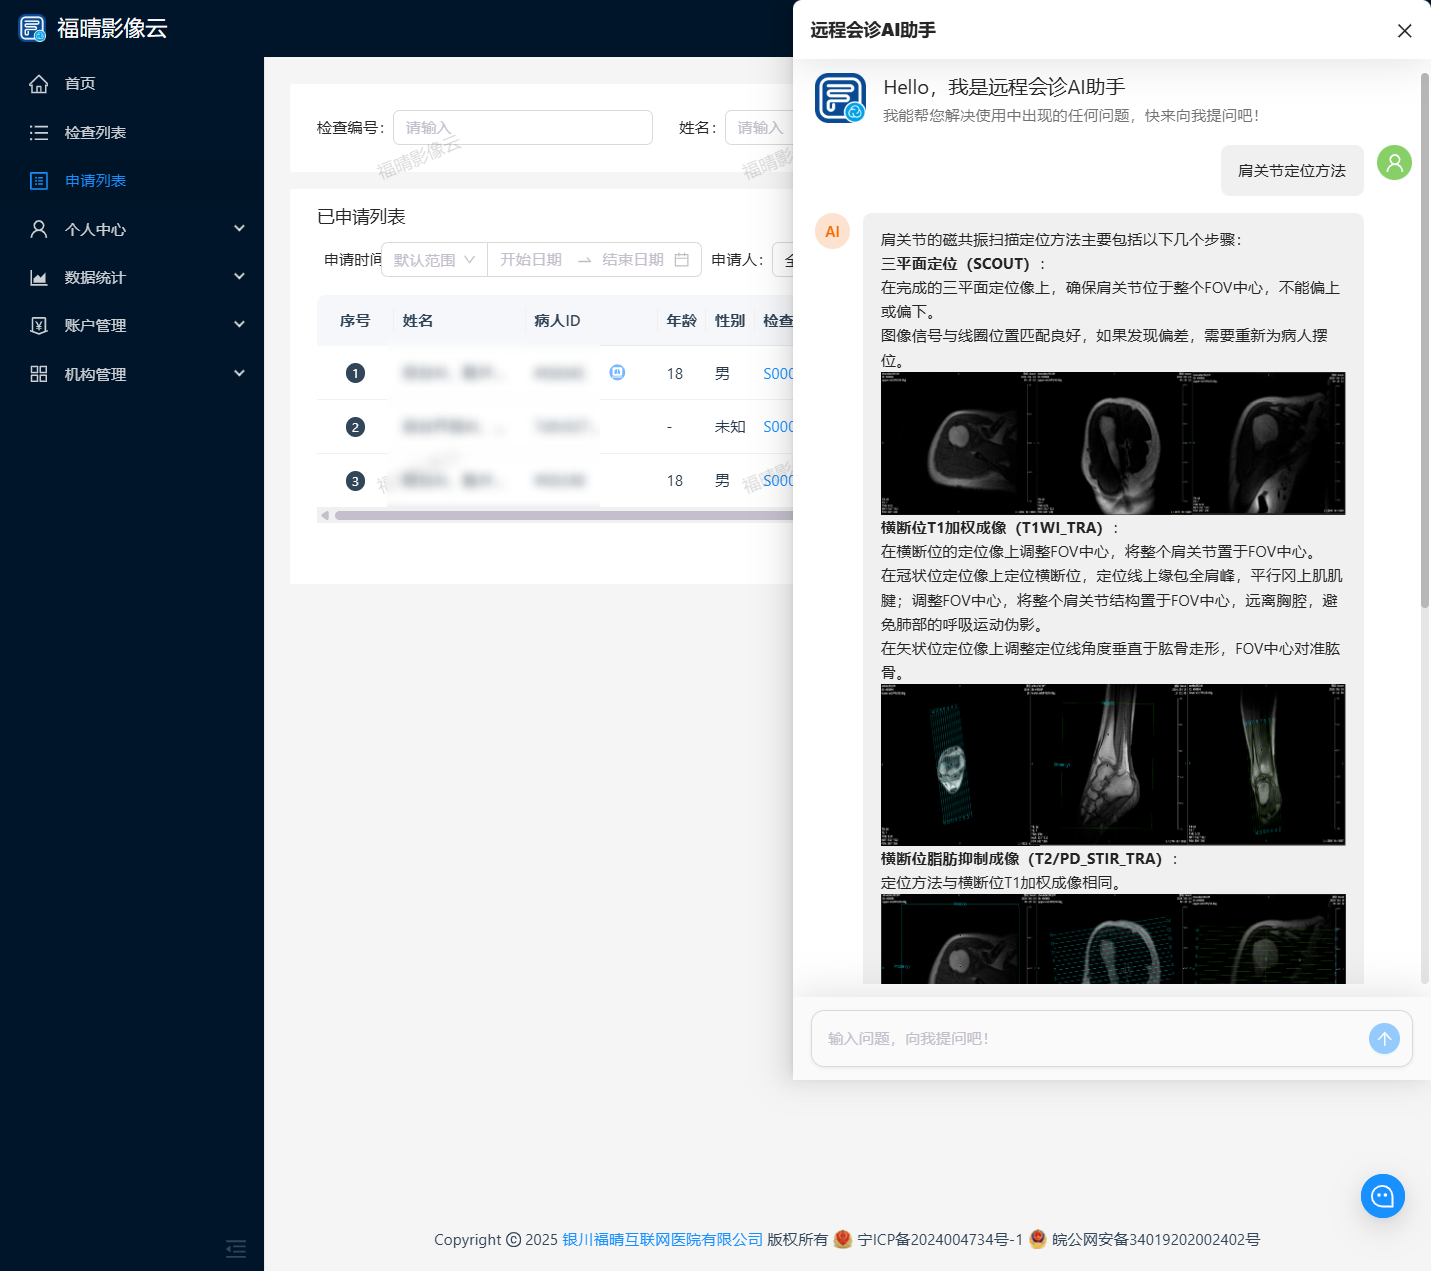Image resolution: width=1431 pixels, height=1271 pixels.
Task: Collapse the sidebar via bottom collapse icon
Action: [235, 1249]
